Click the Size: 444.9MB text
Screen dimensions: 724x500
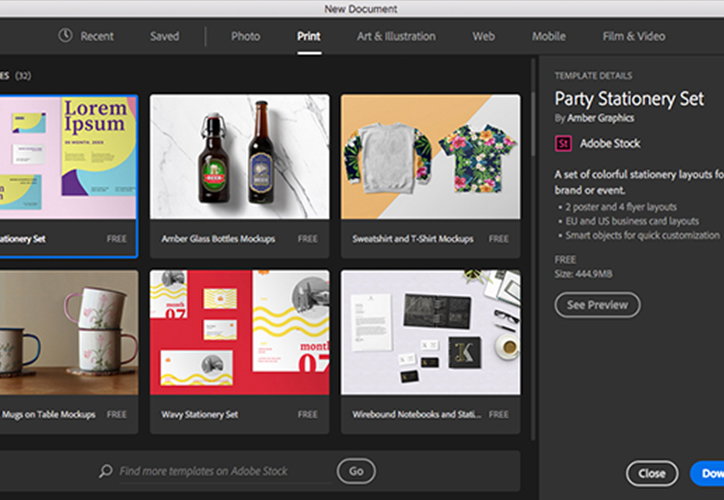coord(584,274)
